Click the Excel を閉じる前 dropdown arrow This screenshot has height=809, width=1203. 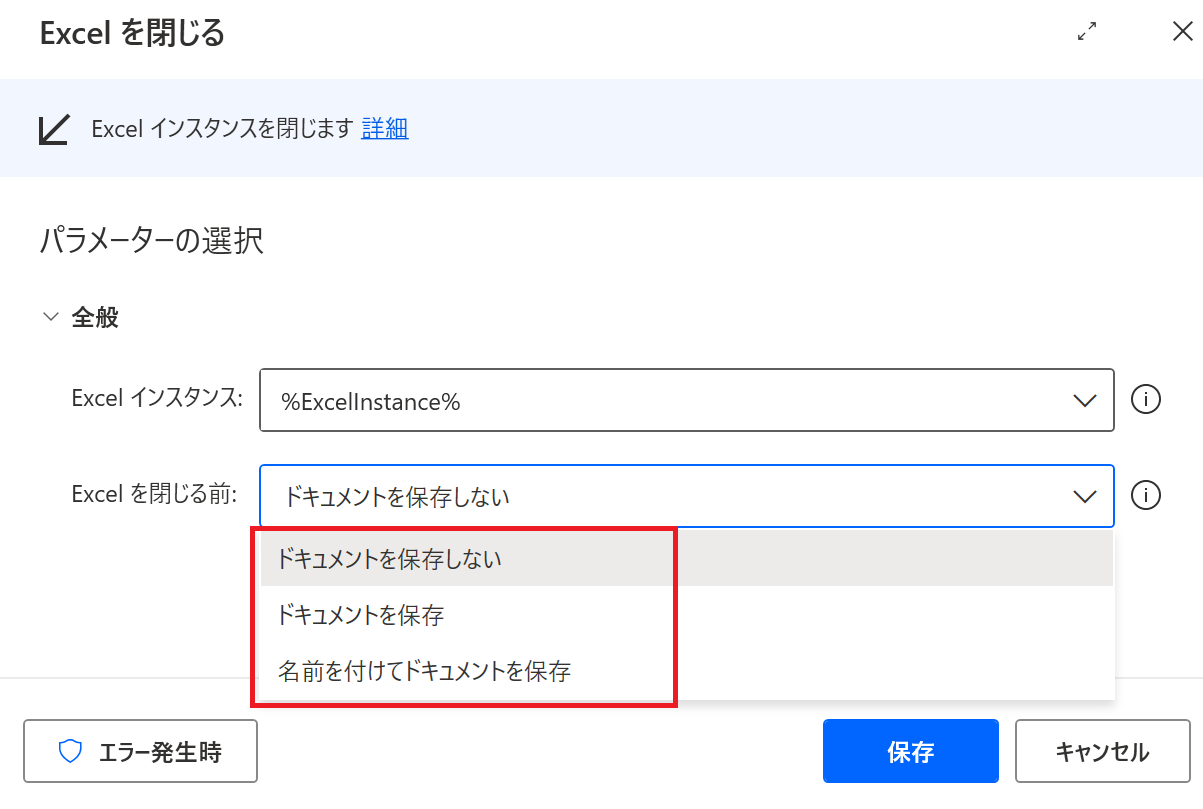(1084, 496)
